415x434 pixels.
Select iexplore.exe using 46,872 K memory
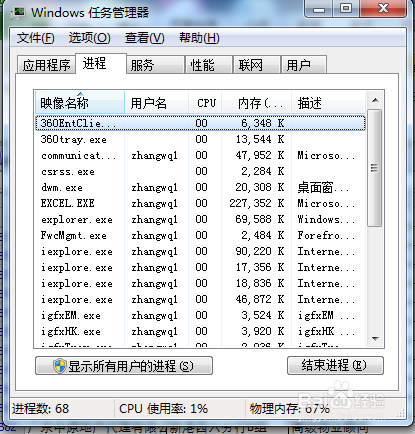click(x=200, y=299)
